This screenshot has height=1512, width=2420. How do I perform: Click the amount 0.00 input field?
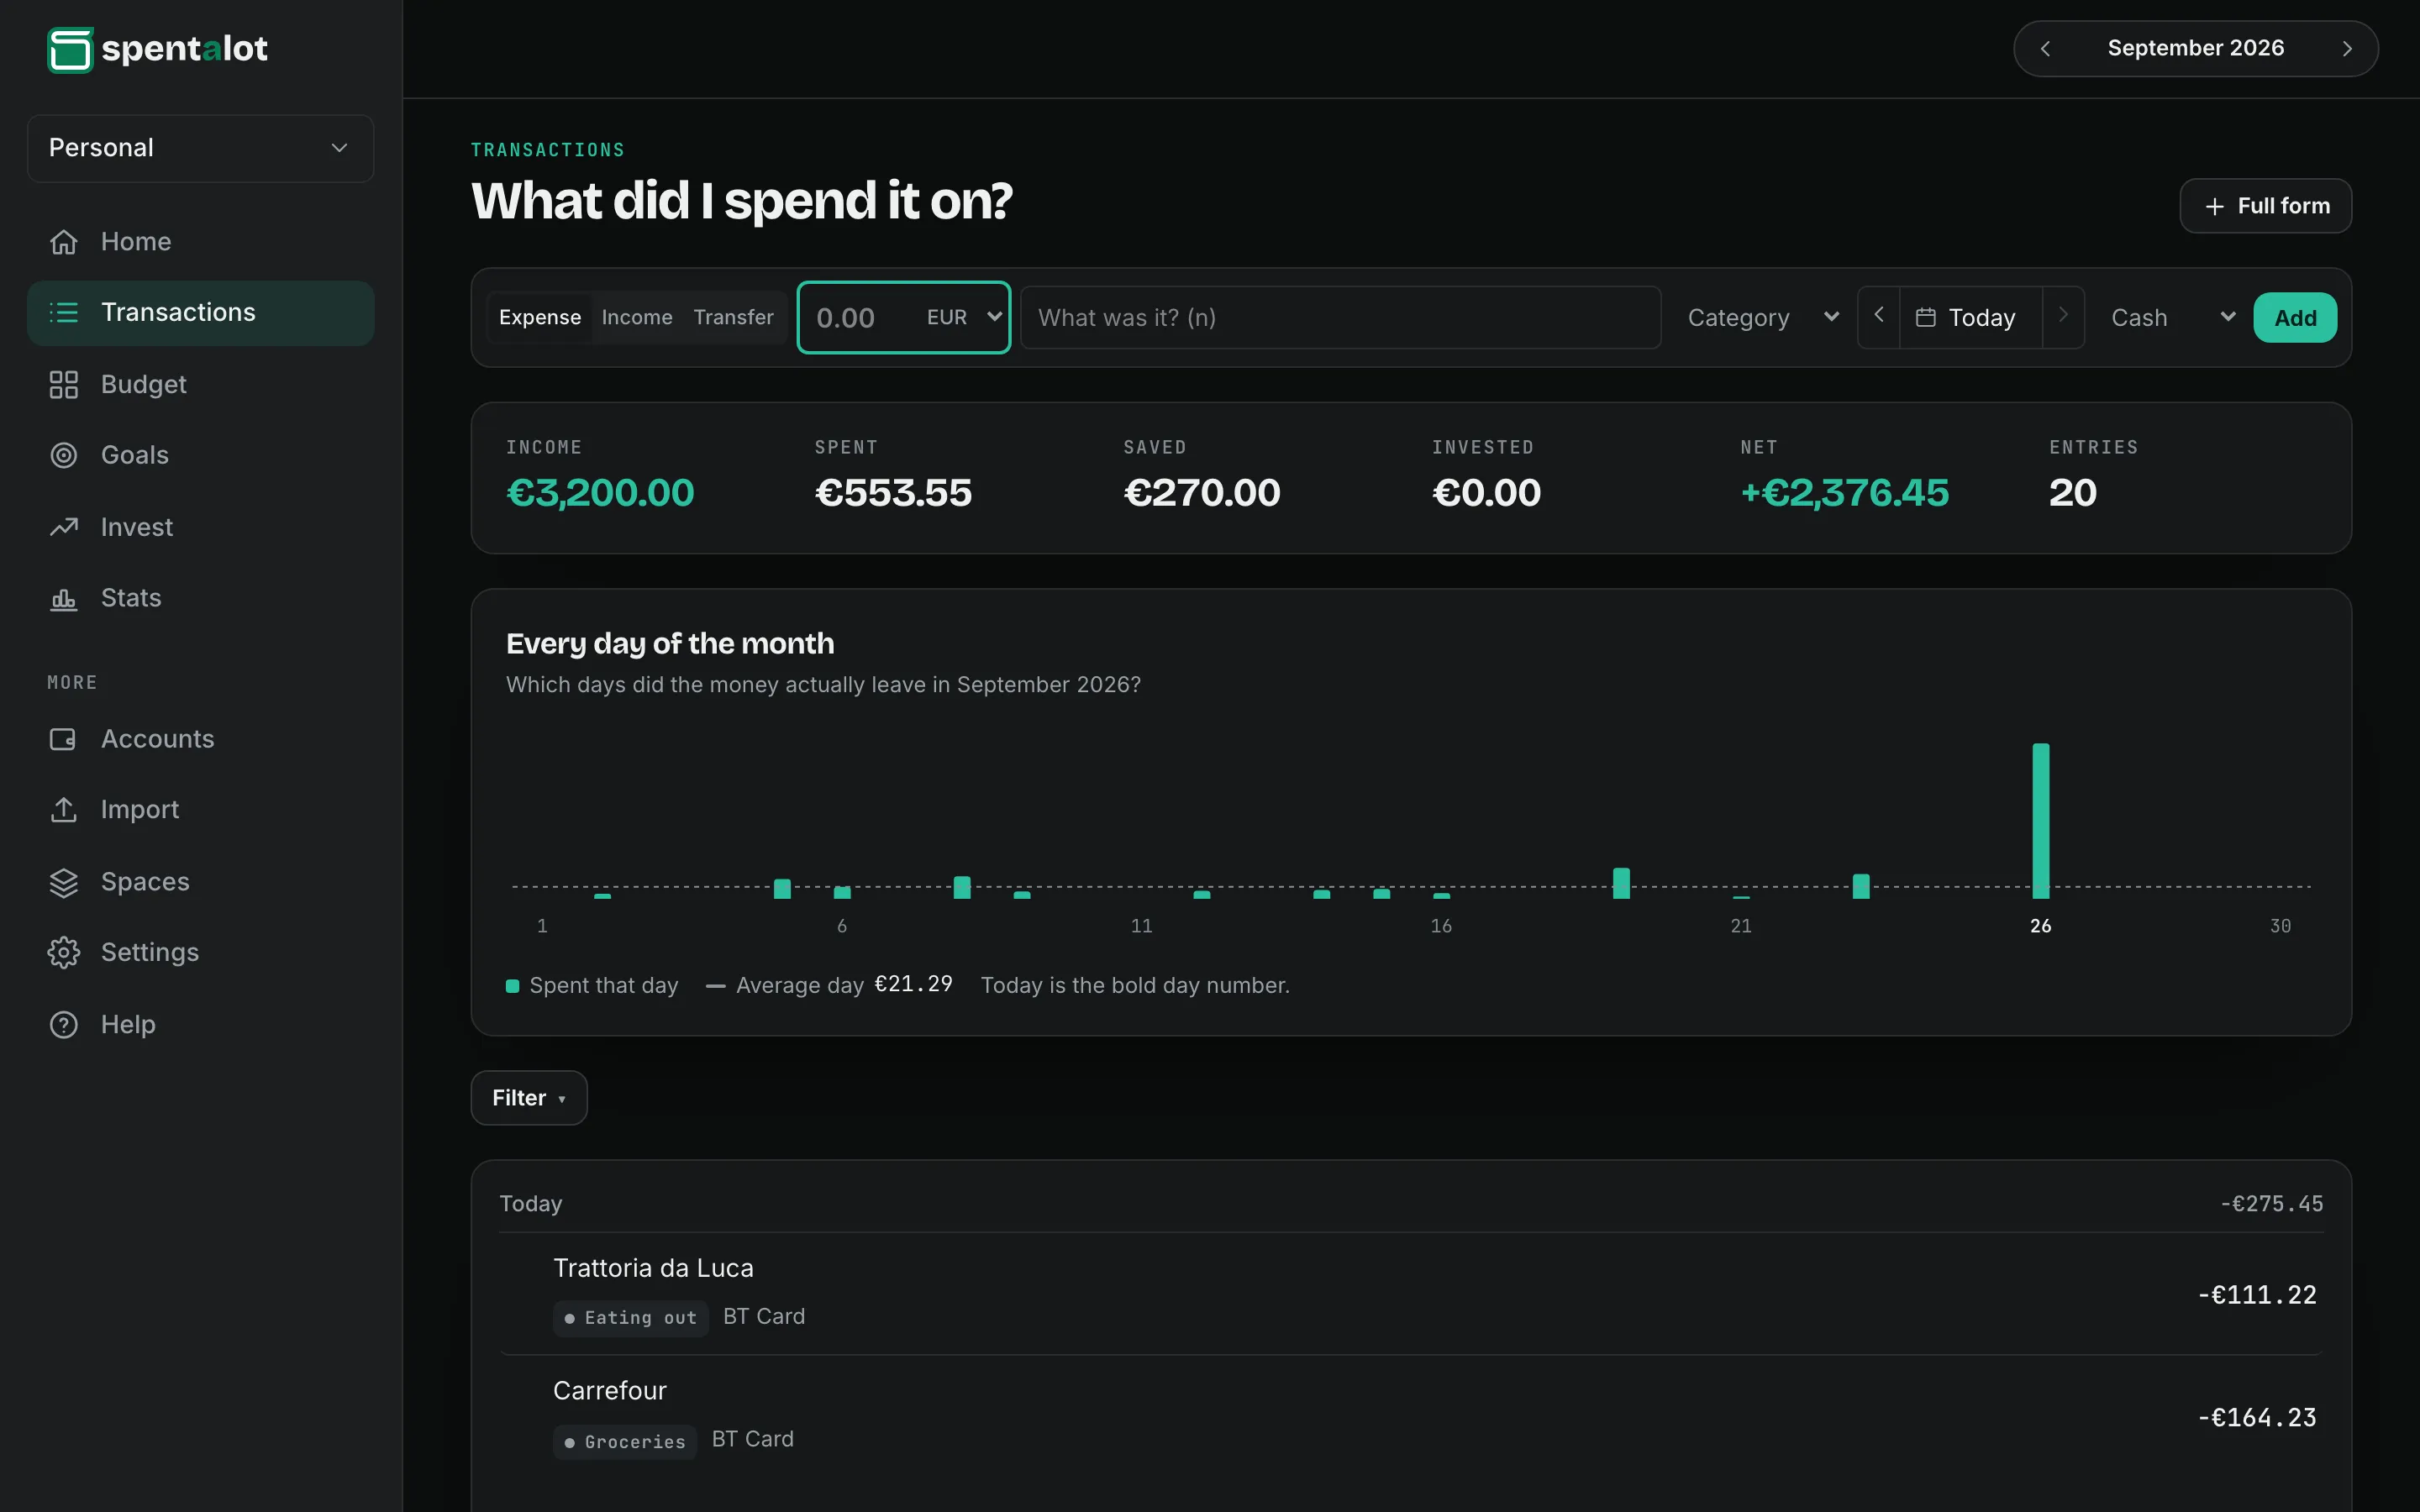pos(860,318)
